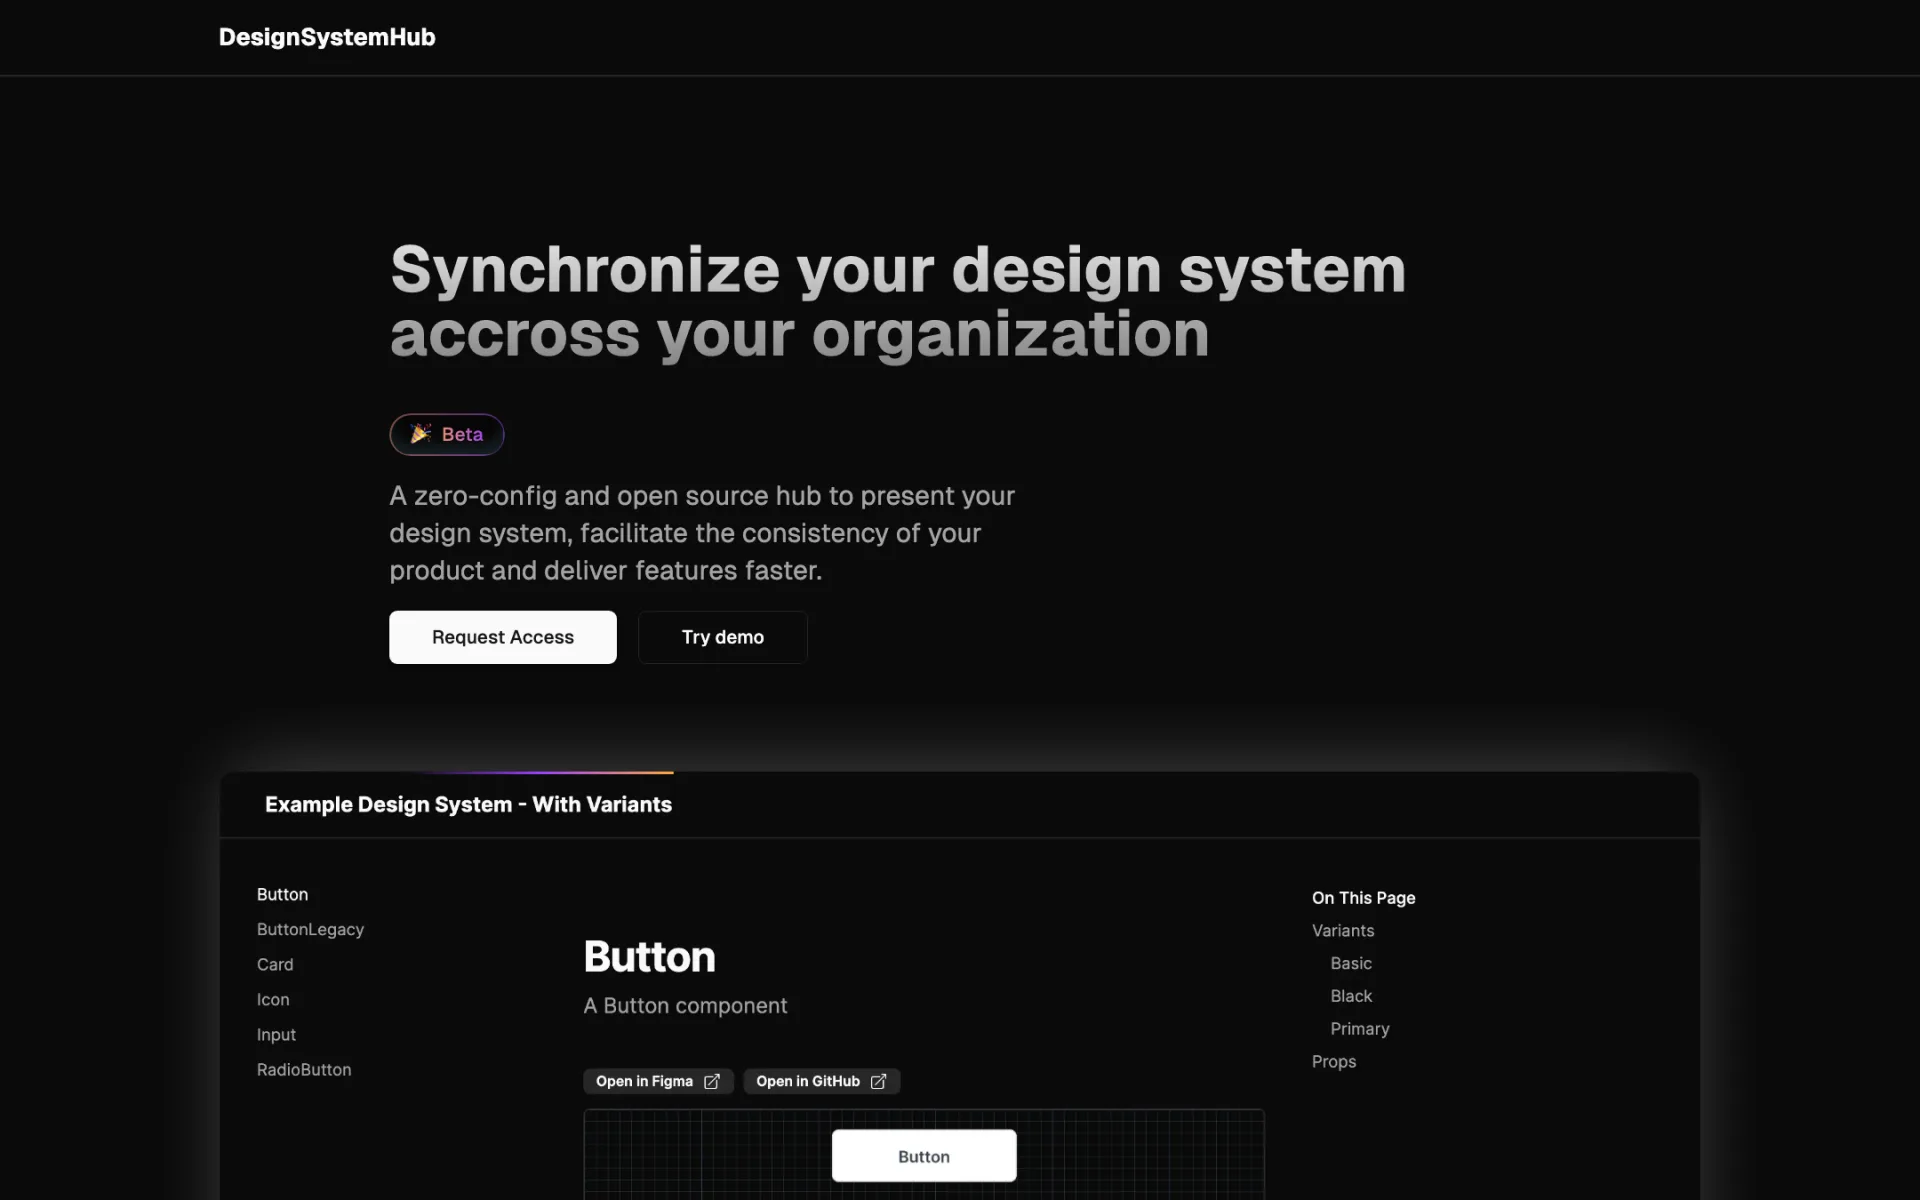Screen dimensions: 1920x1200
Task: Jump to Variants in On This Page
Action: click(1343, 930)
